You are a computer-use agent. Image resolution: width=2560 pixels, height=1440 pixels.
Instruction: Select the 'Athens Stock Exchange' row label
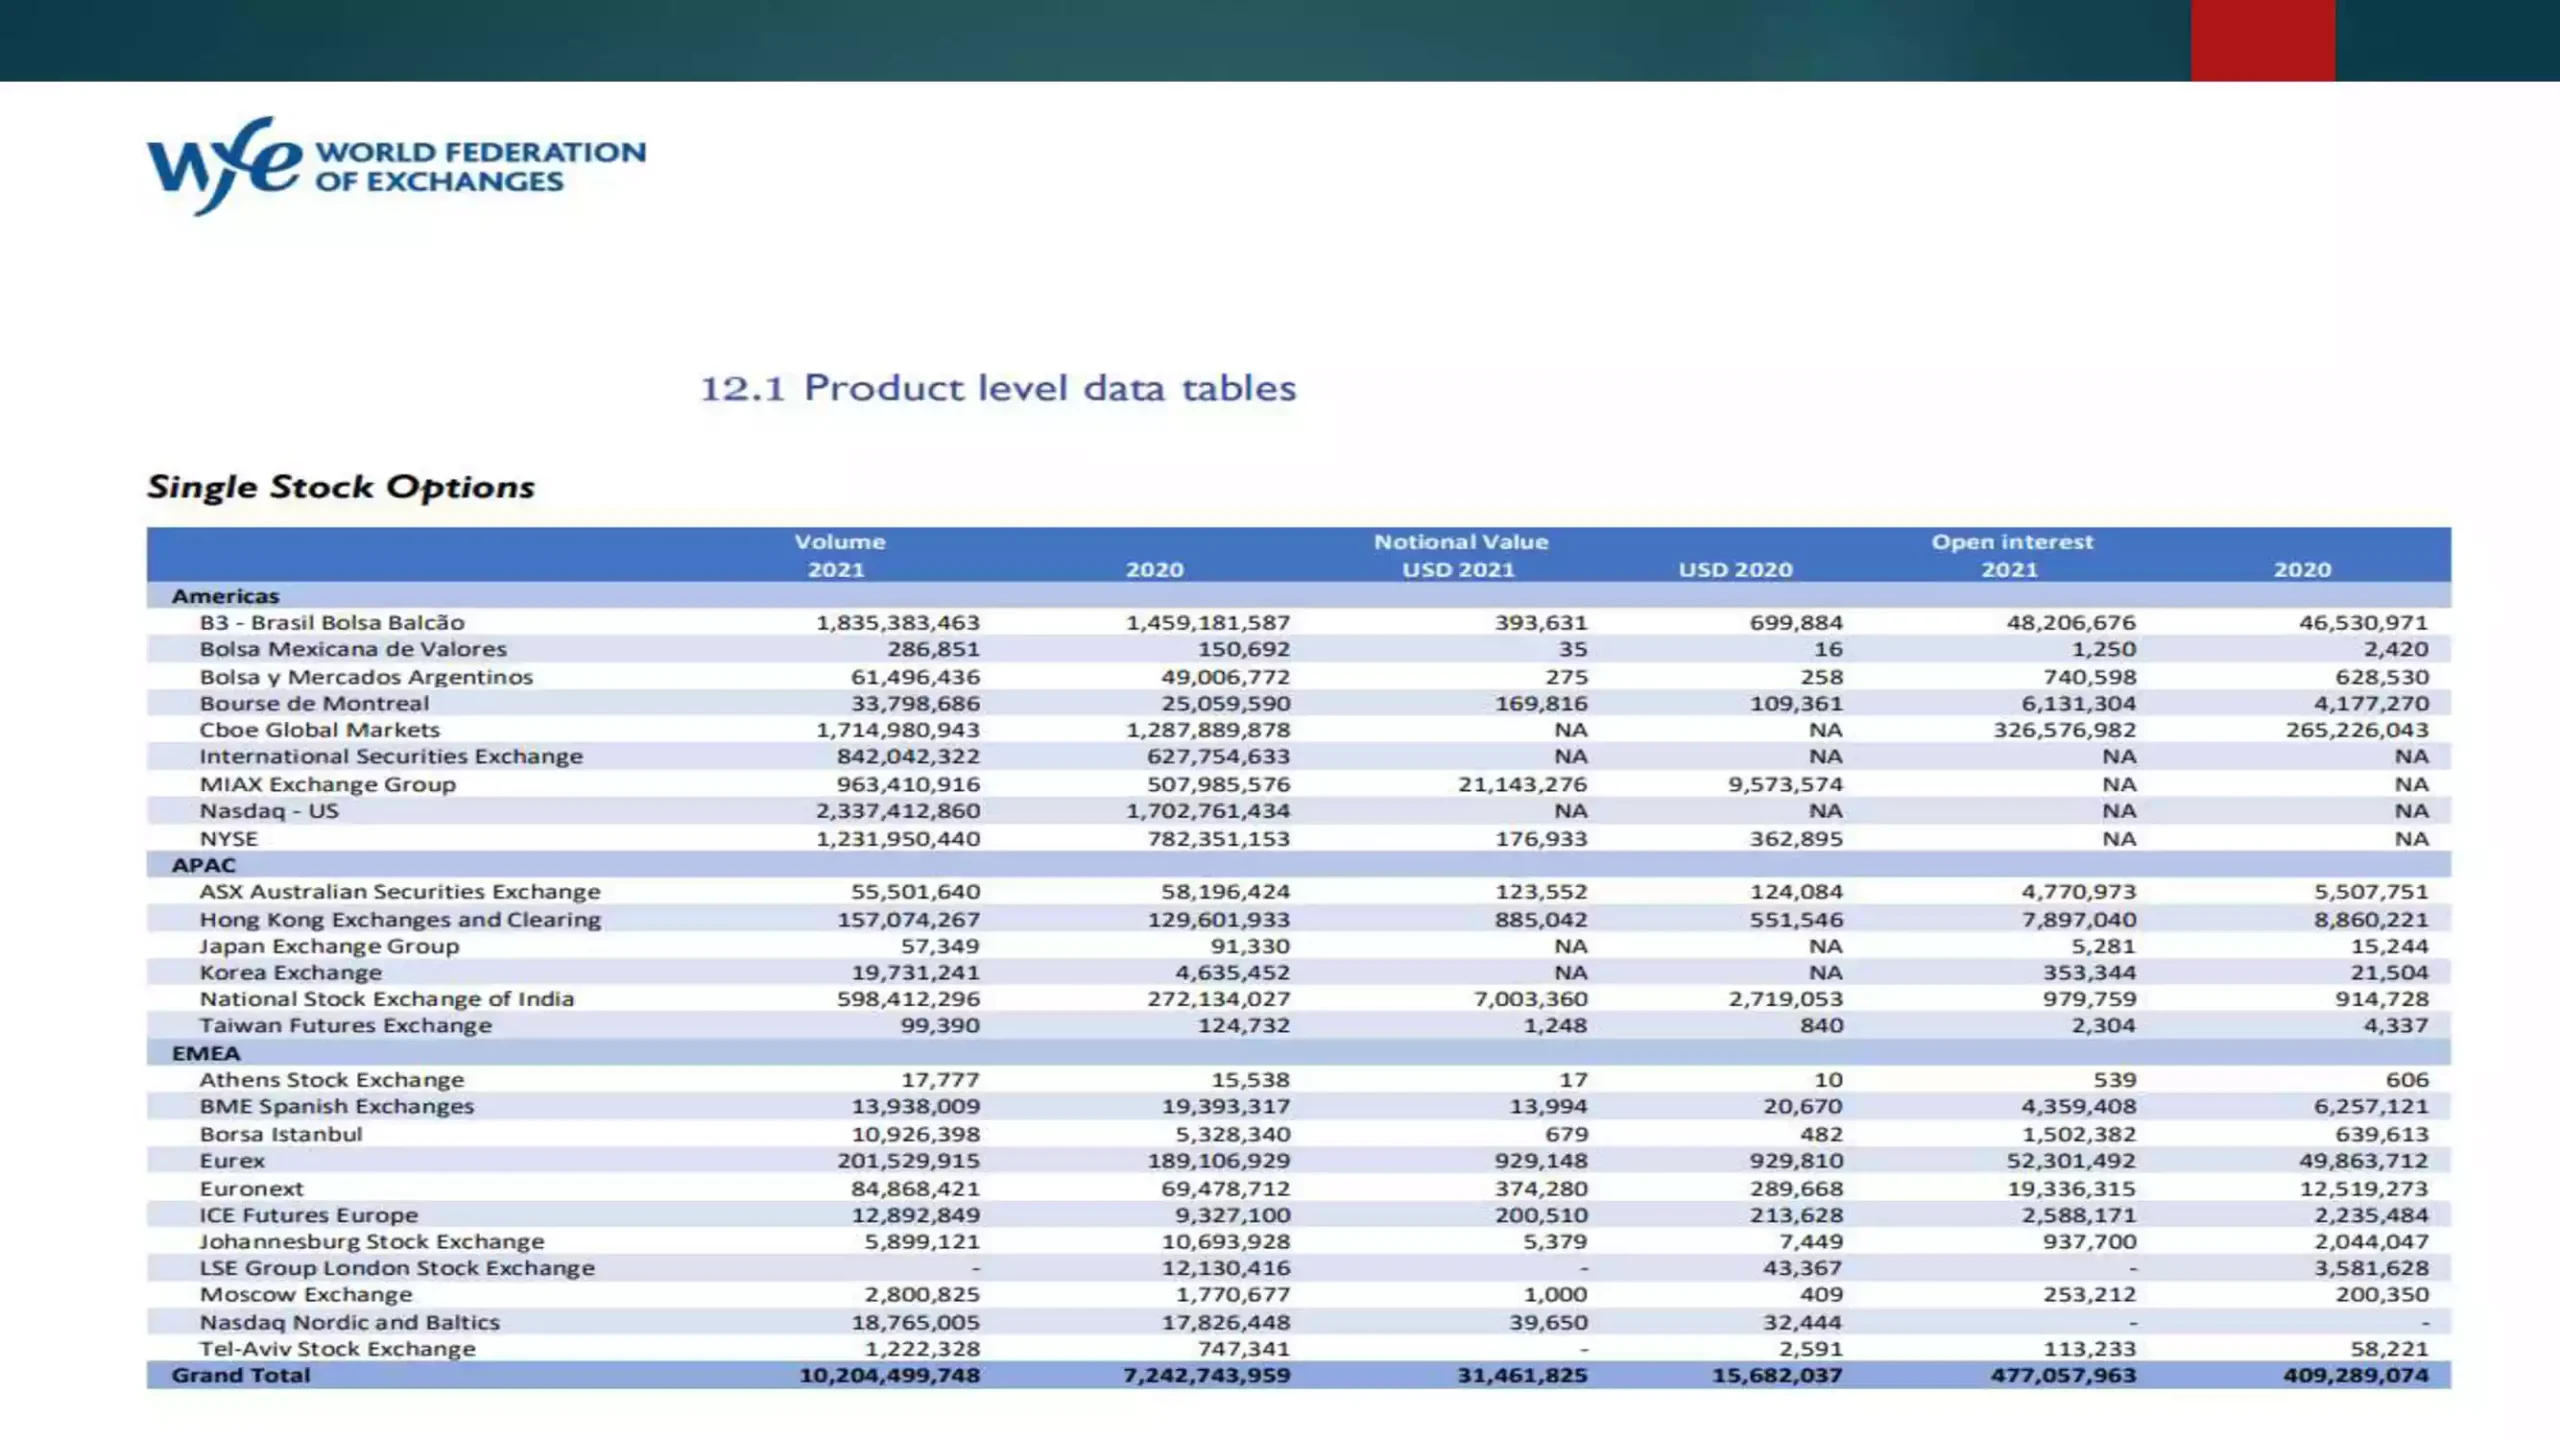[x=332, y=1080]
